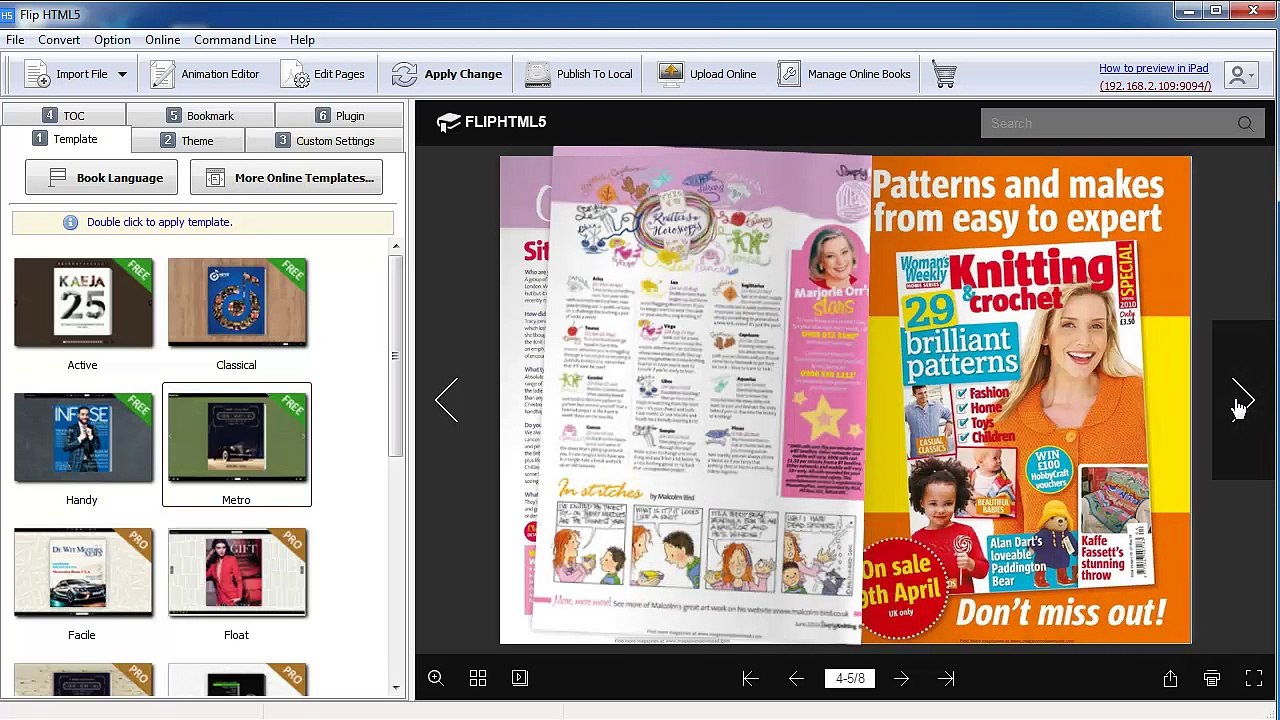Select the Metro template thumbnail
Screen dimensions: 1280x720
(237, 438)
